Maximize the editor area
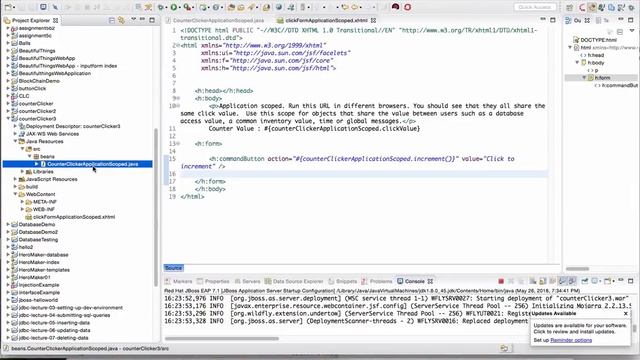This screenshot has width=640, height=360. point(553,20)
